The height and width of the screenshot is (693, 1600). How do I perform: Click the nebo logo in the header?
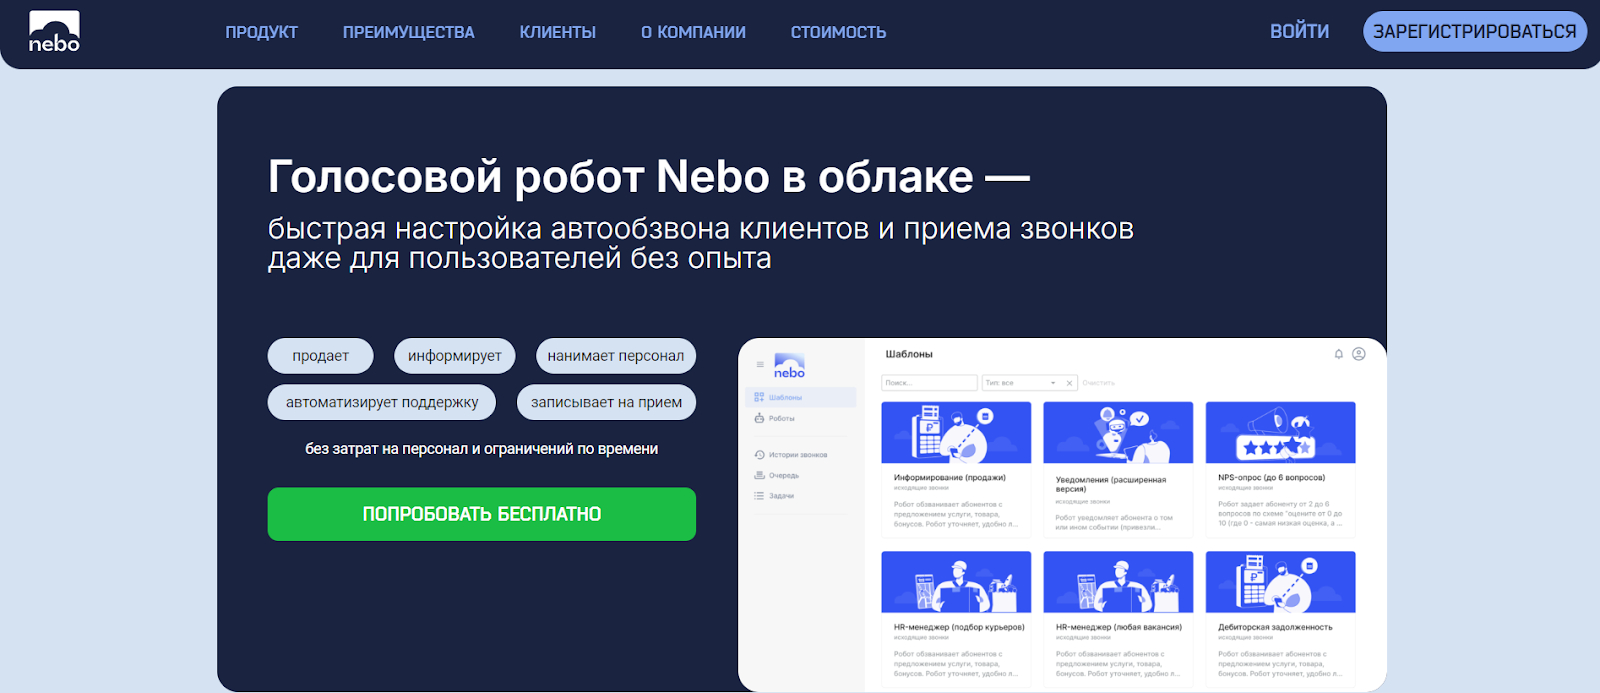point(54,32)
